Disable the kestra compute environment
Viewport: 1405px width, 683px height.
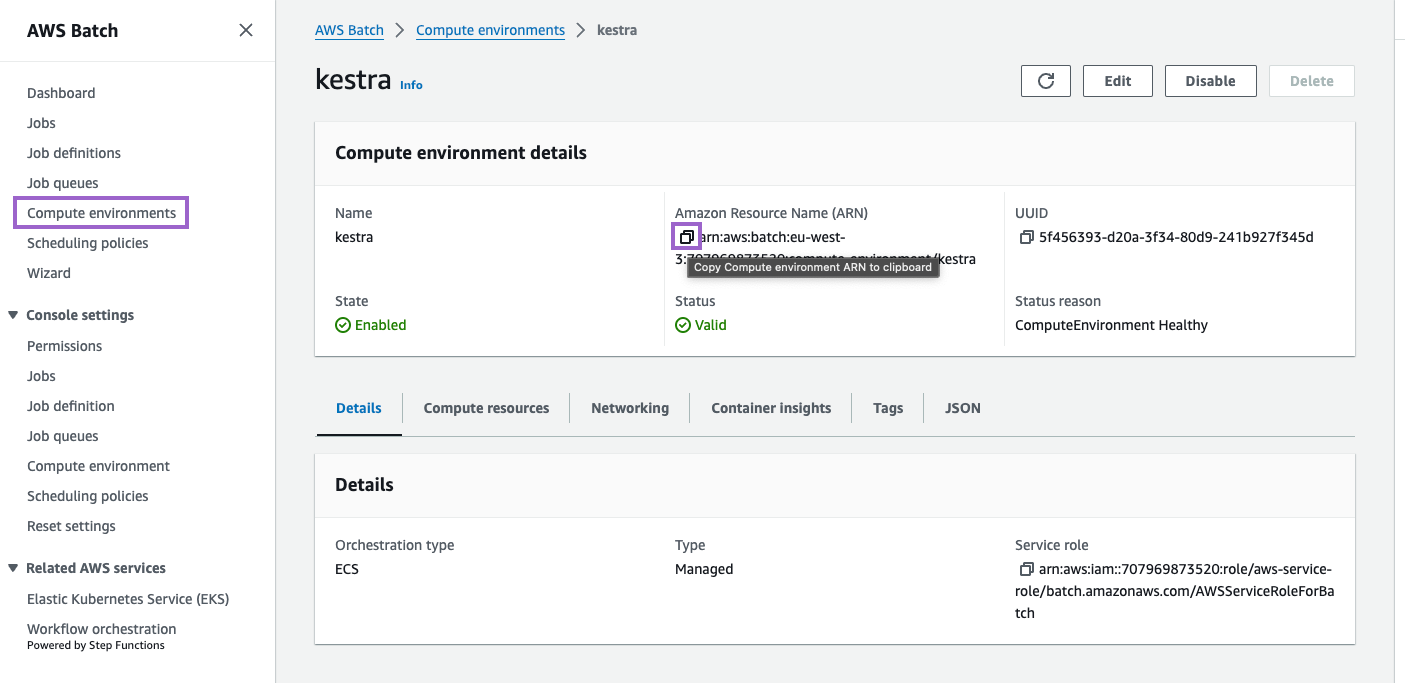point(1210,81)
